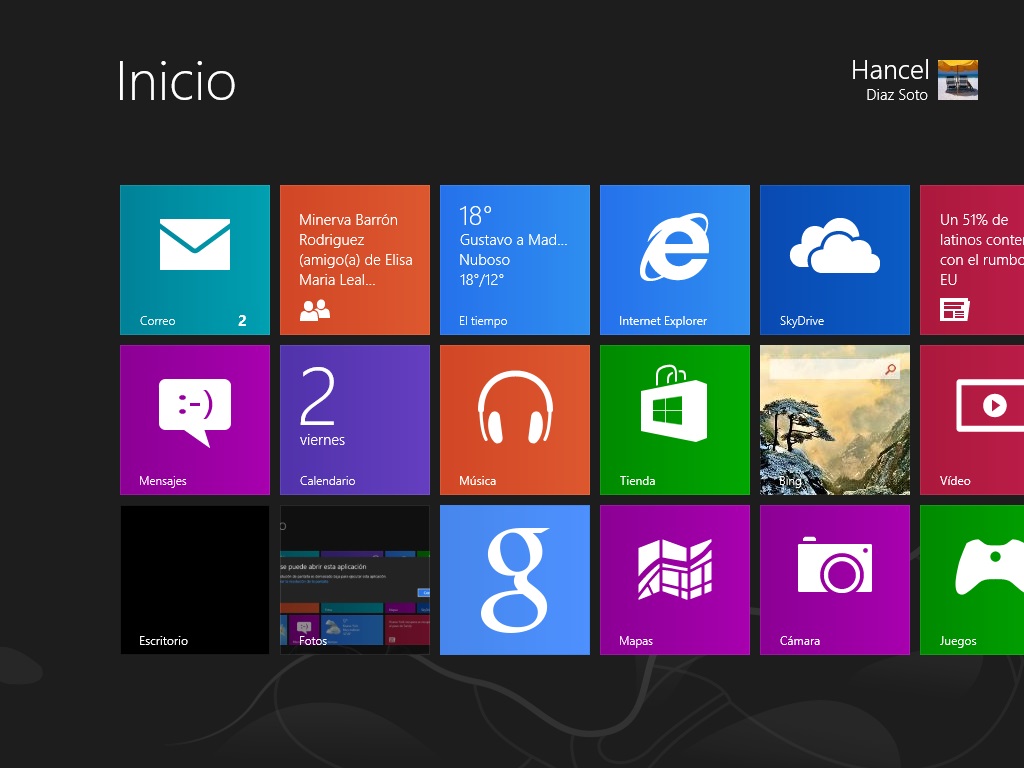Open the SkyDrive app
The height and width of the screenshot is (768, 1024).
(x=834, y=259)
